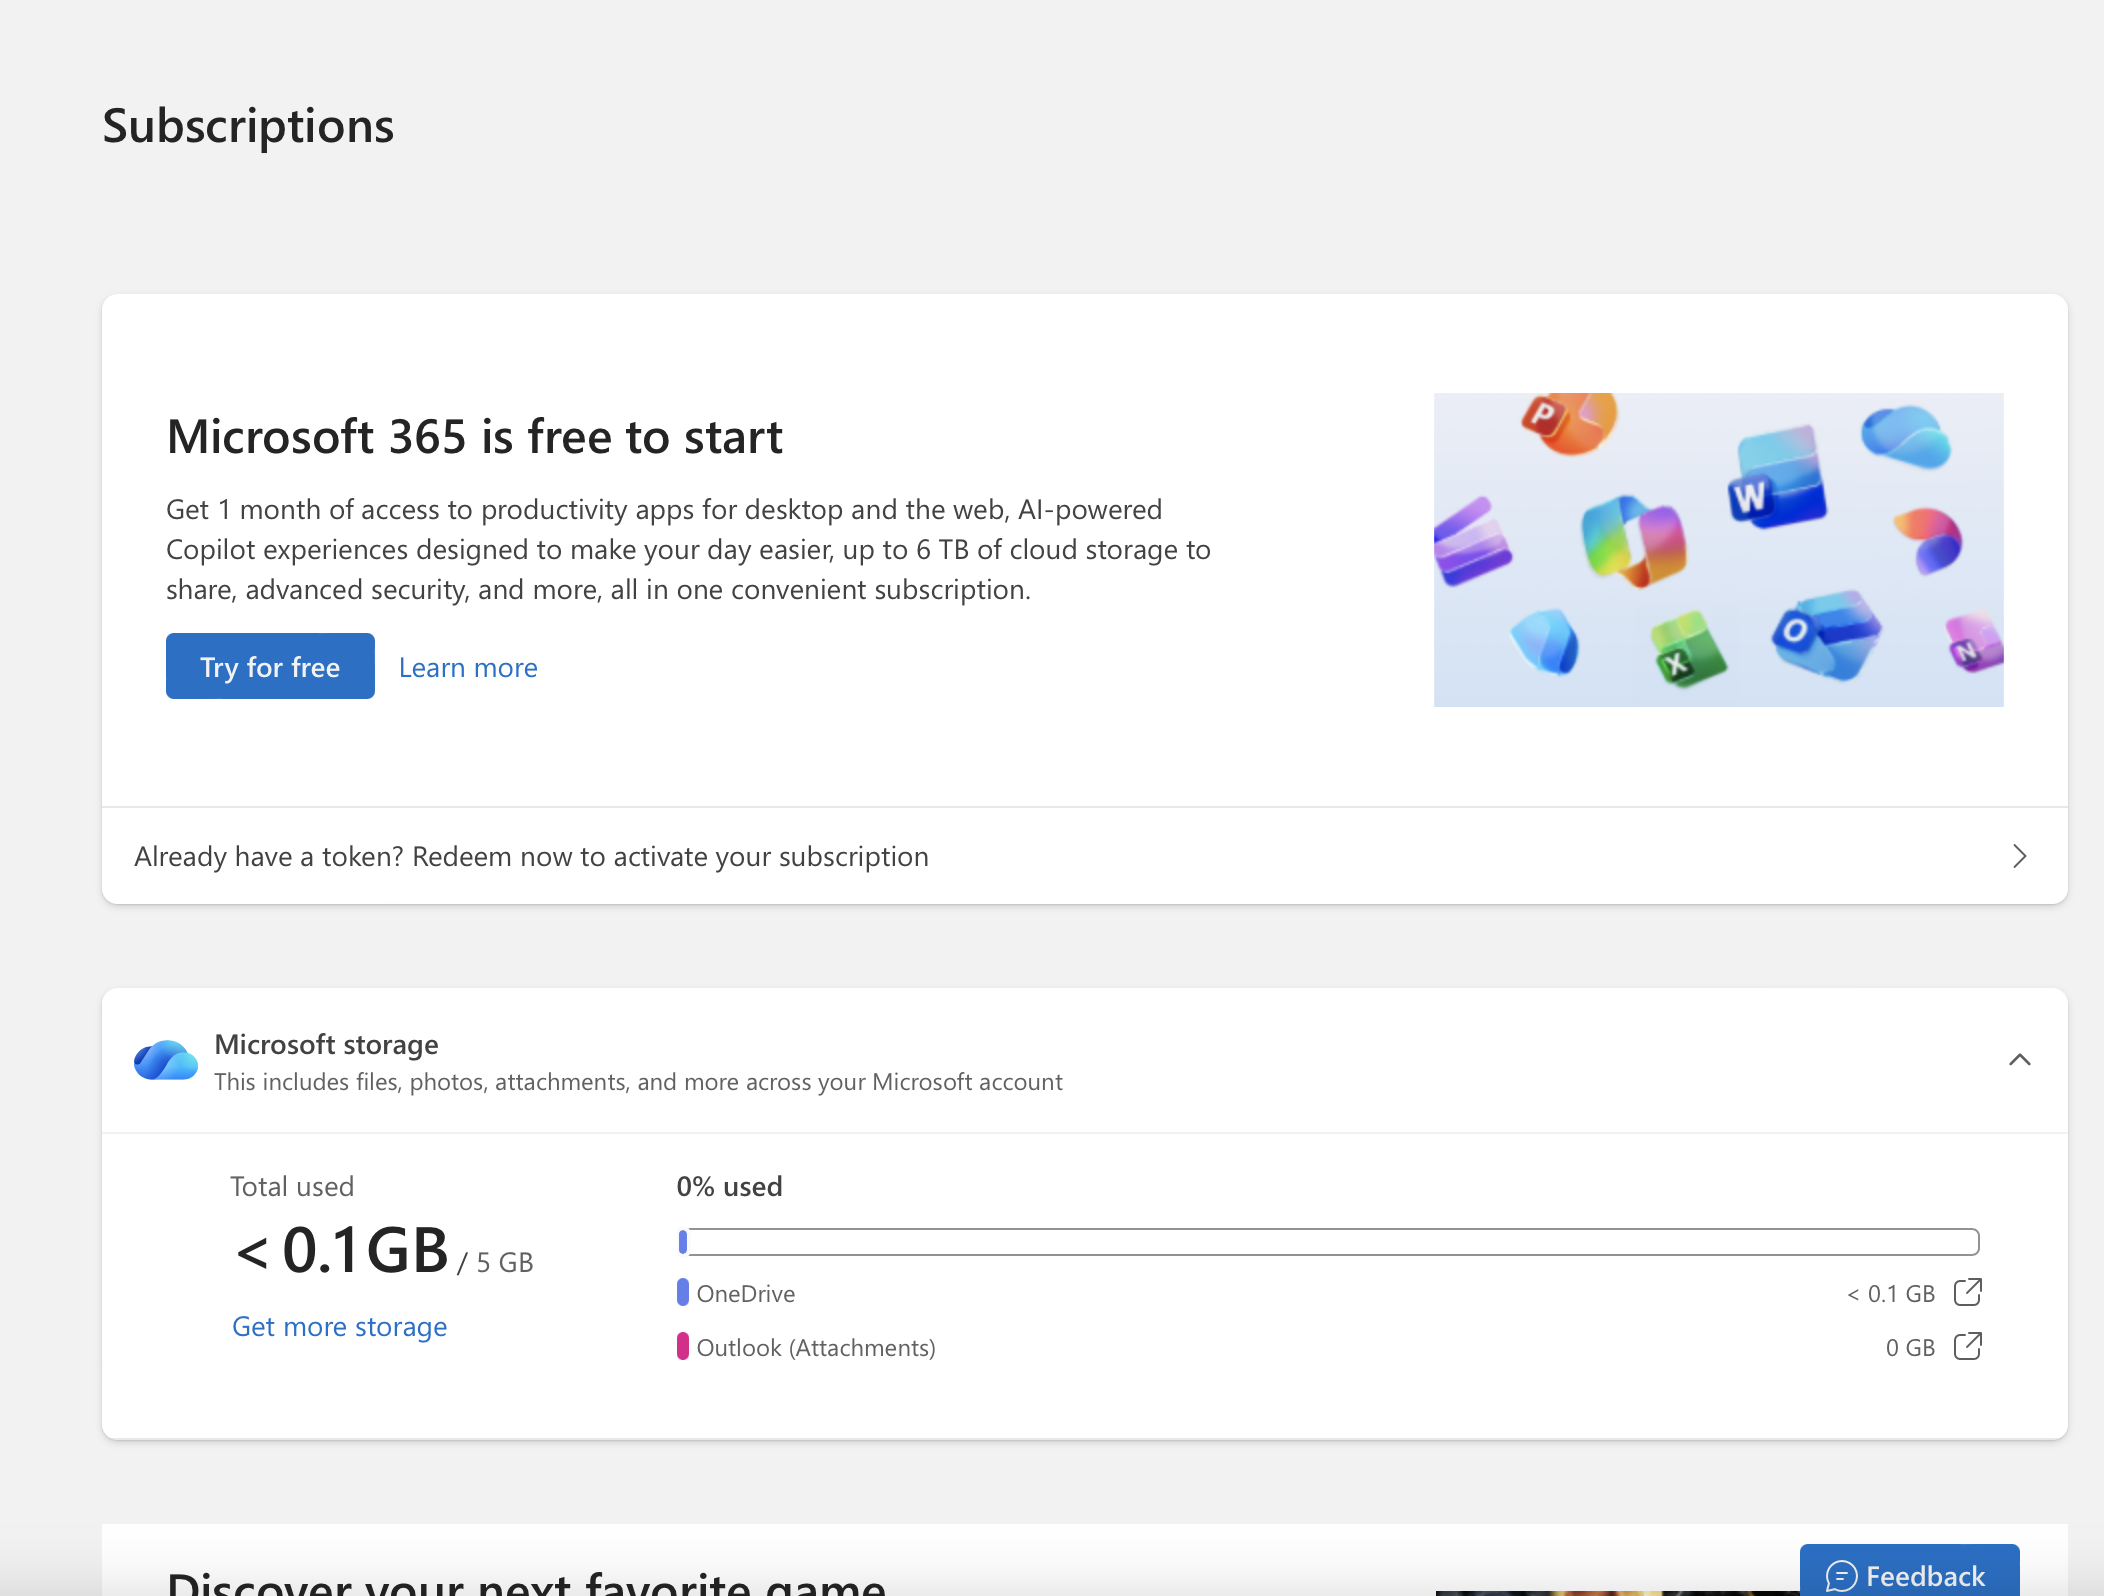Open the redeem token chevron arrow

(2019, 856)
